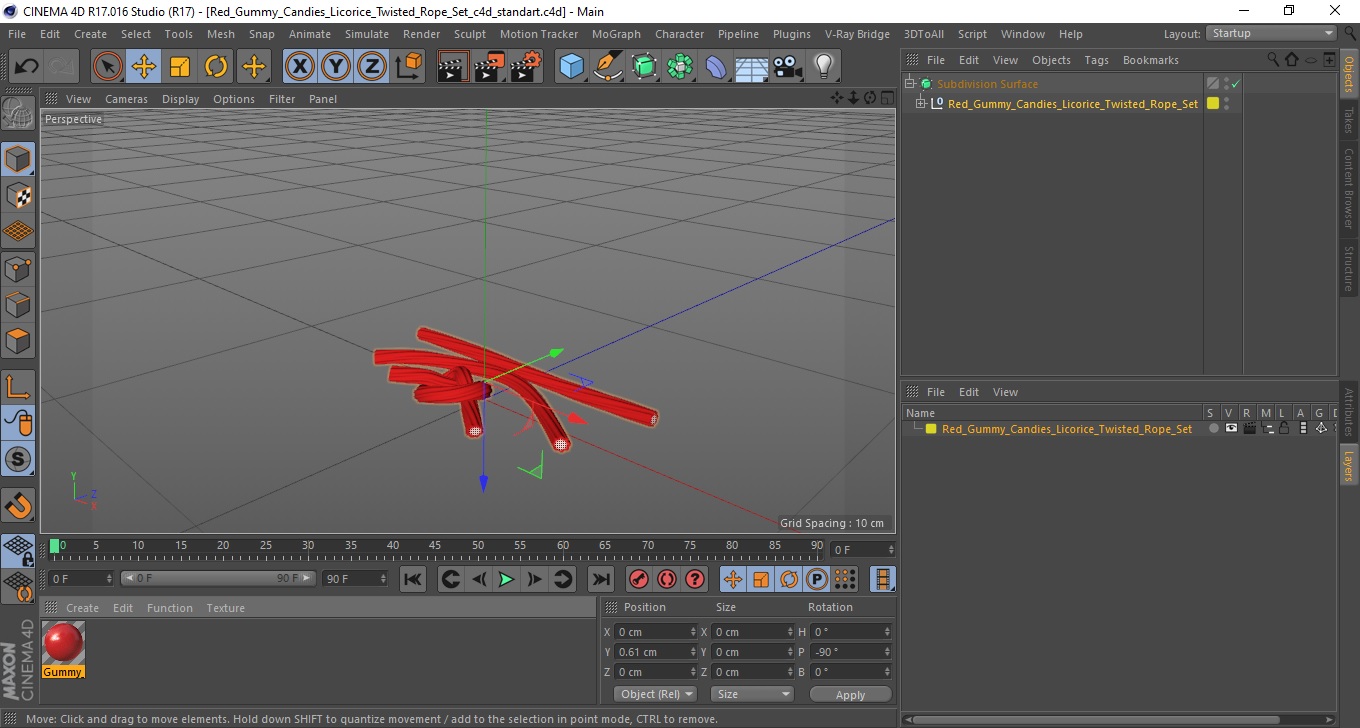1360x728 pixels.
Task: Switch to Texture mode
Action: 19,196
